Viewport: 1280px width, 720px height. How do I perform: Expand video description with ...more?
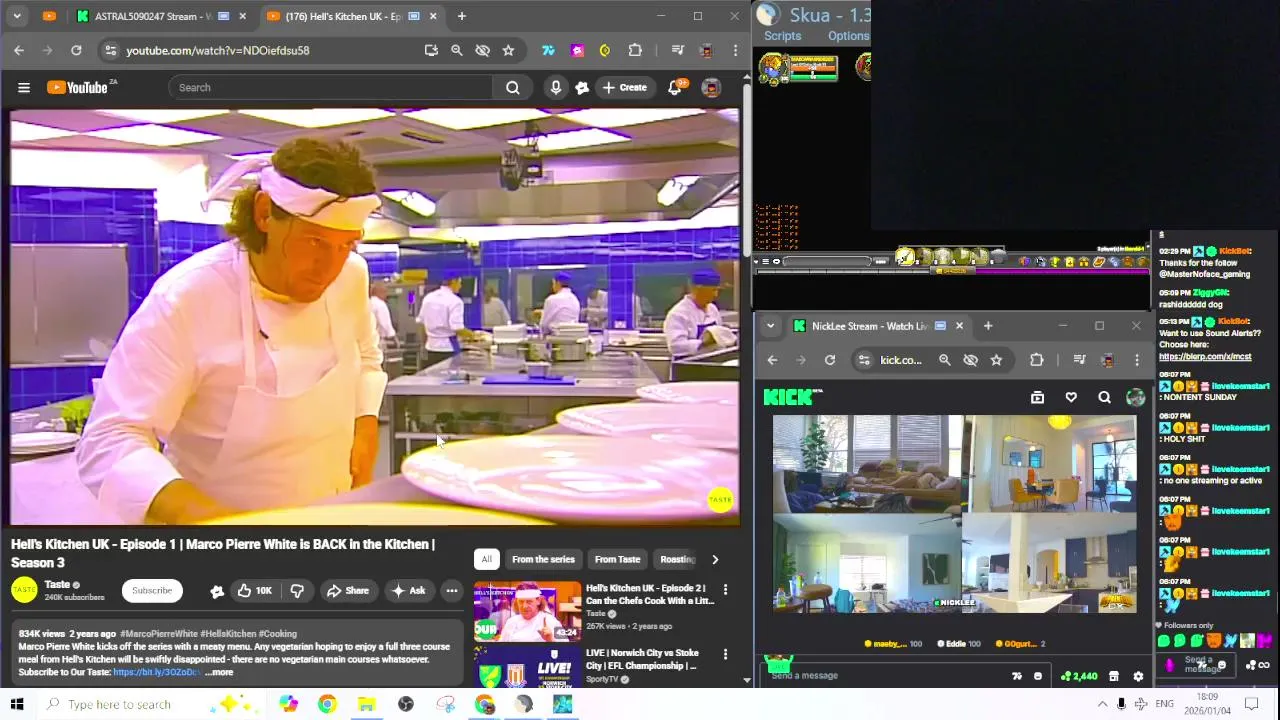coord(220,672)
